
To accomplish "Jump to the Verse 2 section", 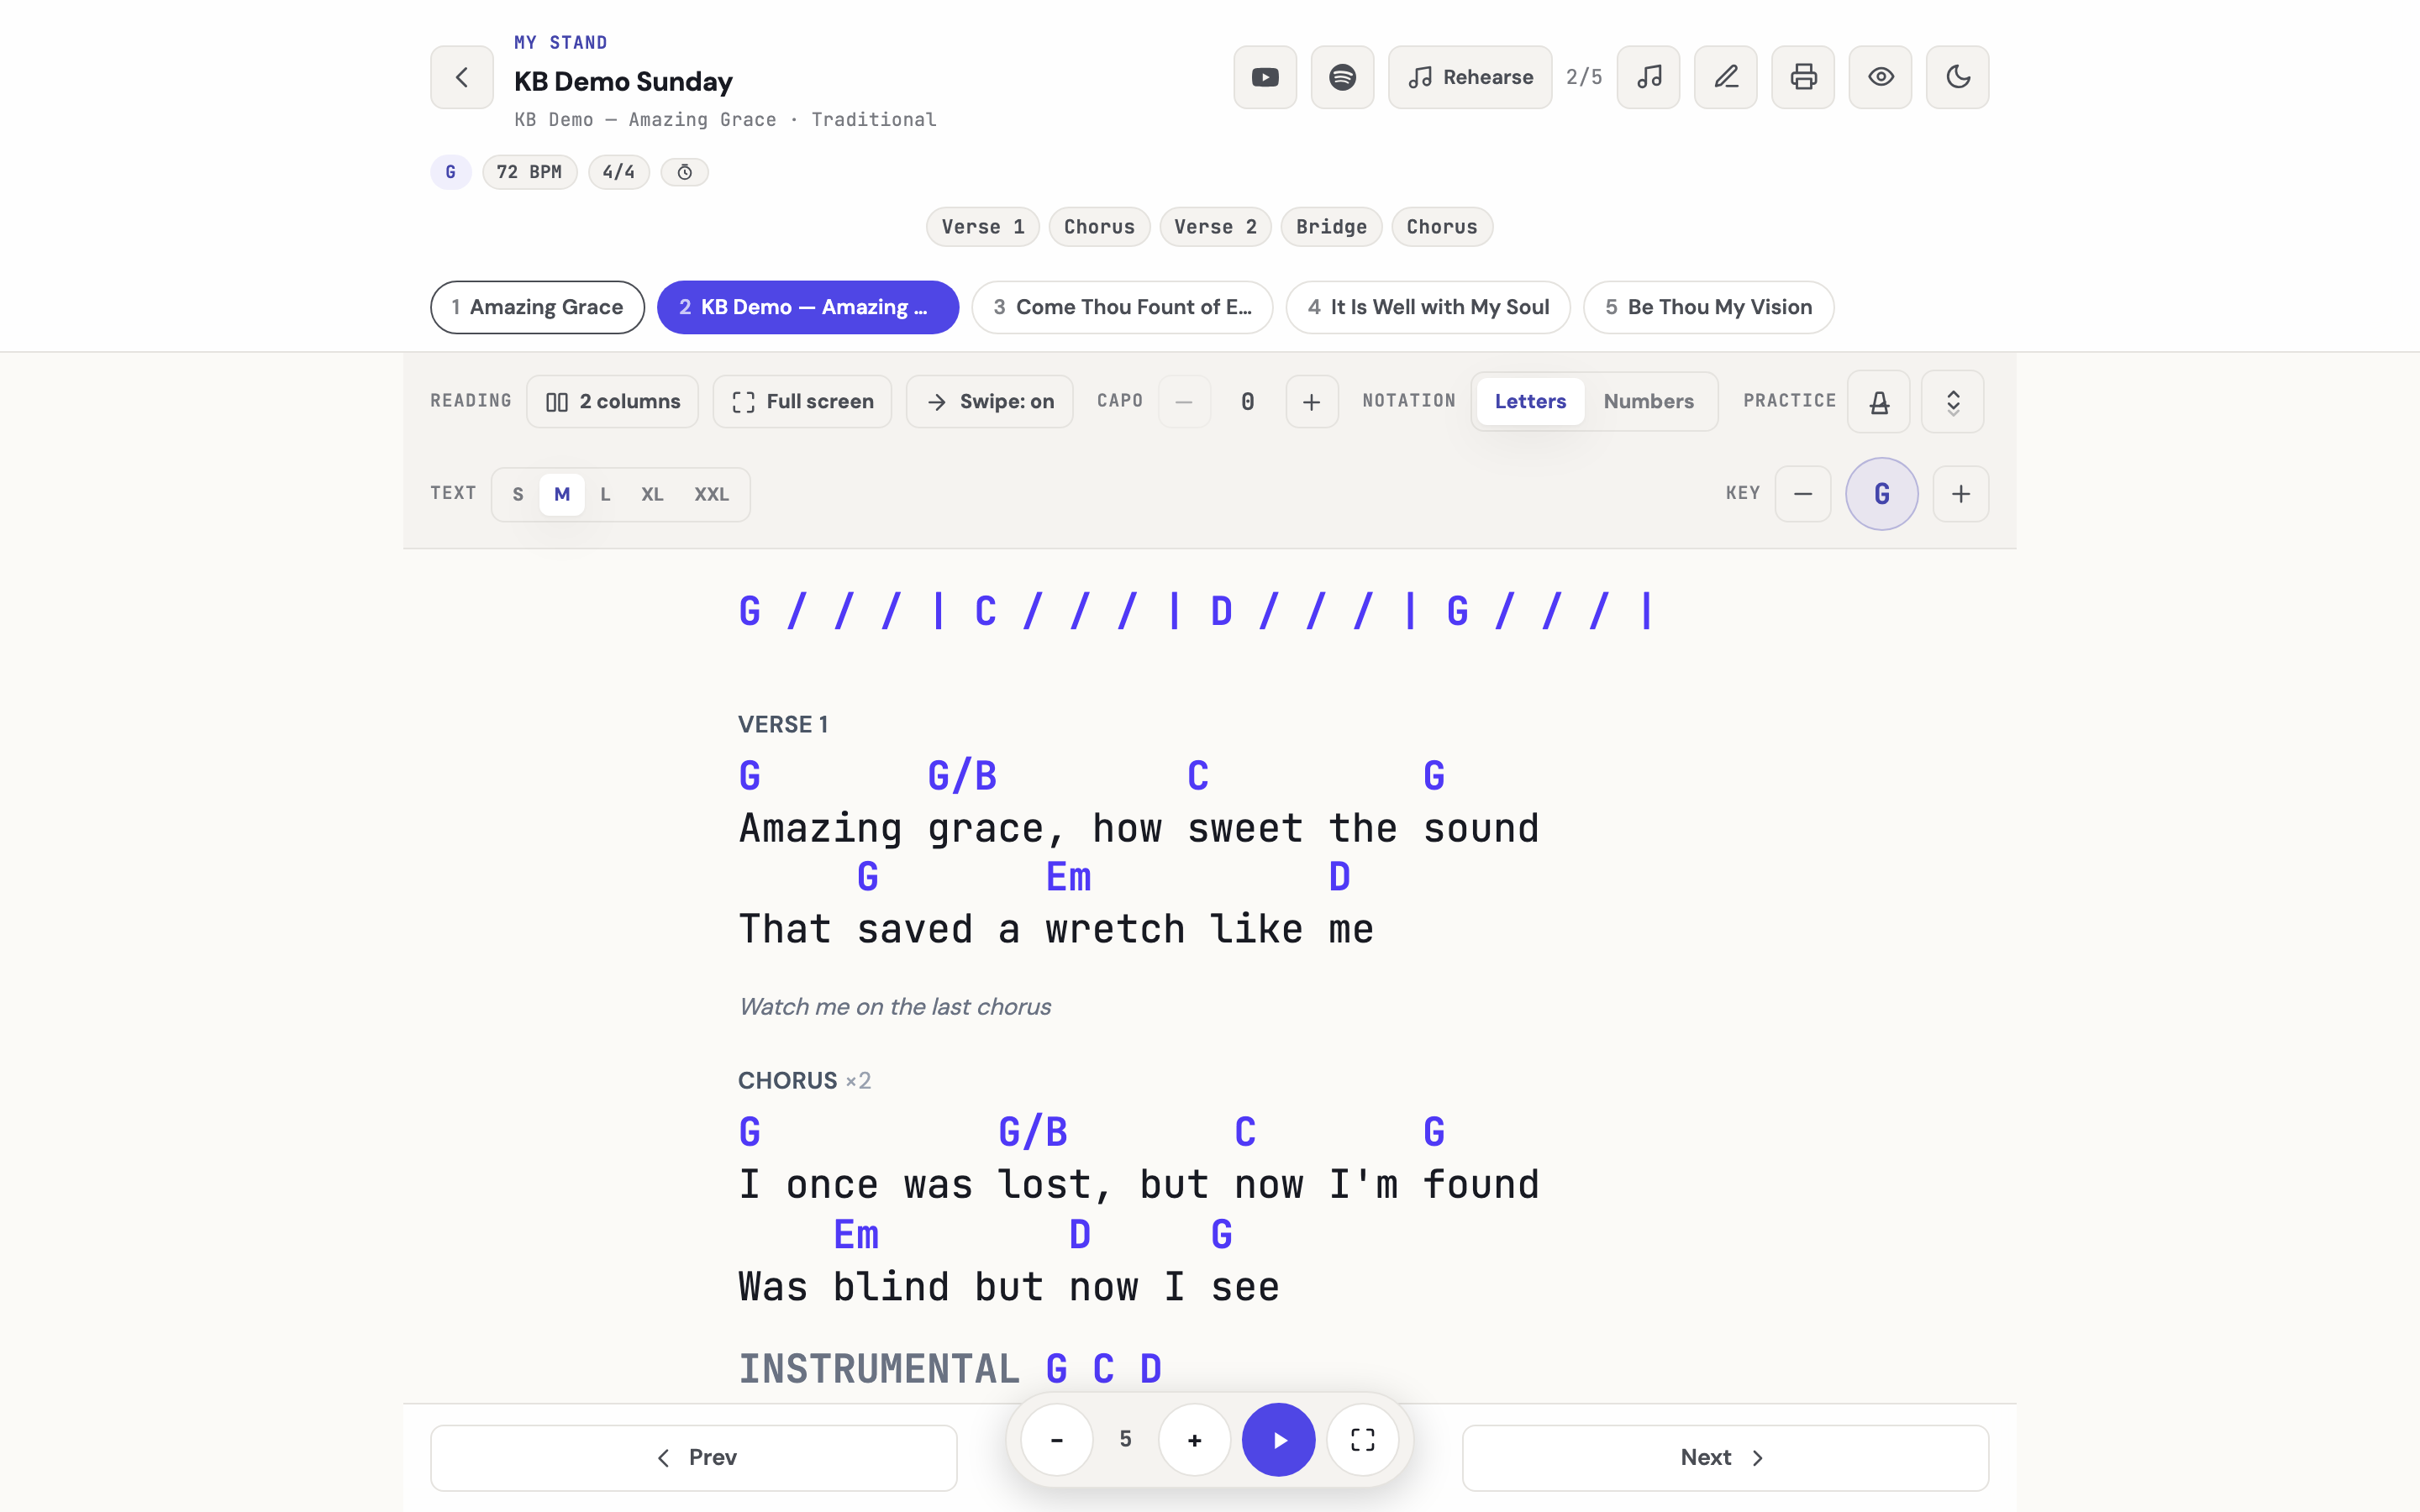I will click(1215, 227).
